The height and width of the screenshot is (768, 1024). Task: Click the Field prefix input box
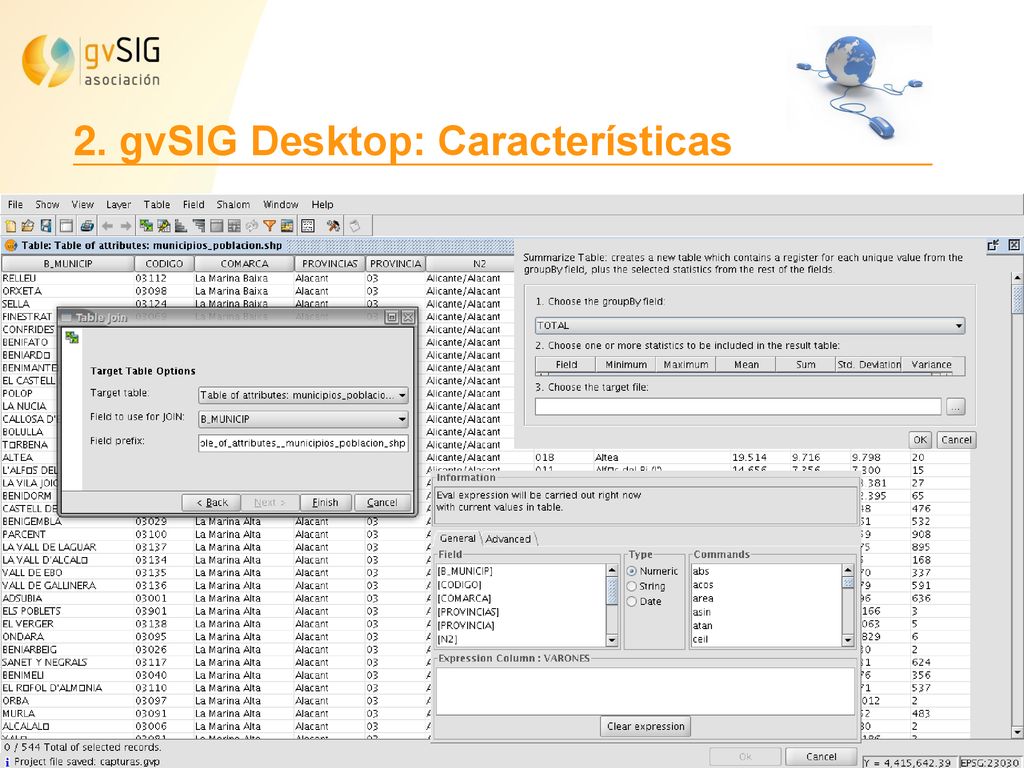pos(303,443)
